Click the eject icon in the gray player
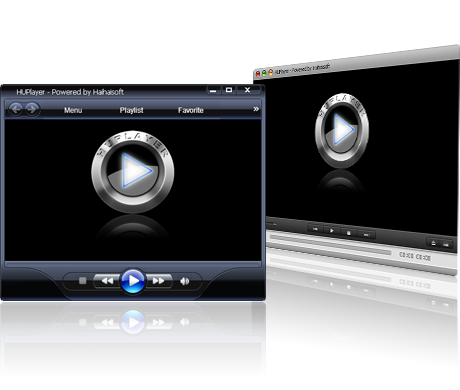The image size is (460, 390). [x=433, y=243]
